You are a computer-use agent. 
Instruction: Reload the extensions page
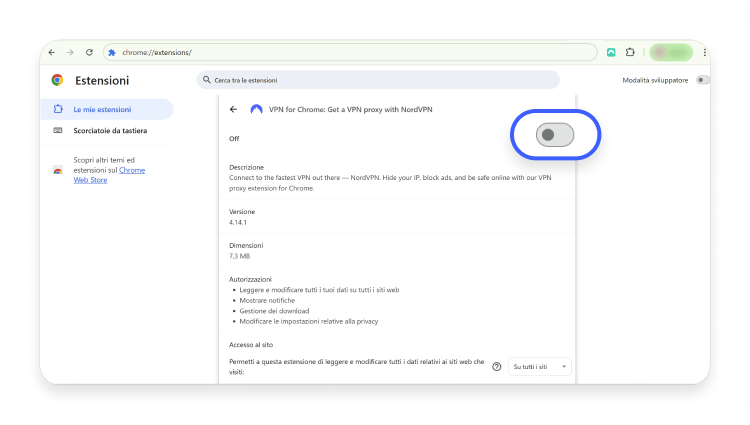coord(89,53)
